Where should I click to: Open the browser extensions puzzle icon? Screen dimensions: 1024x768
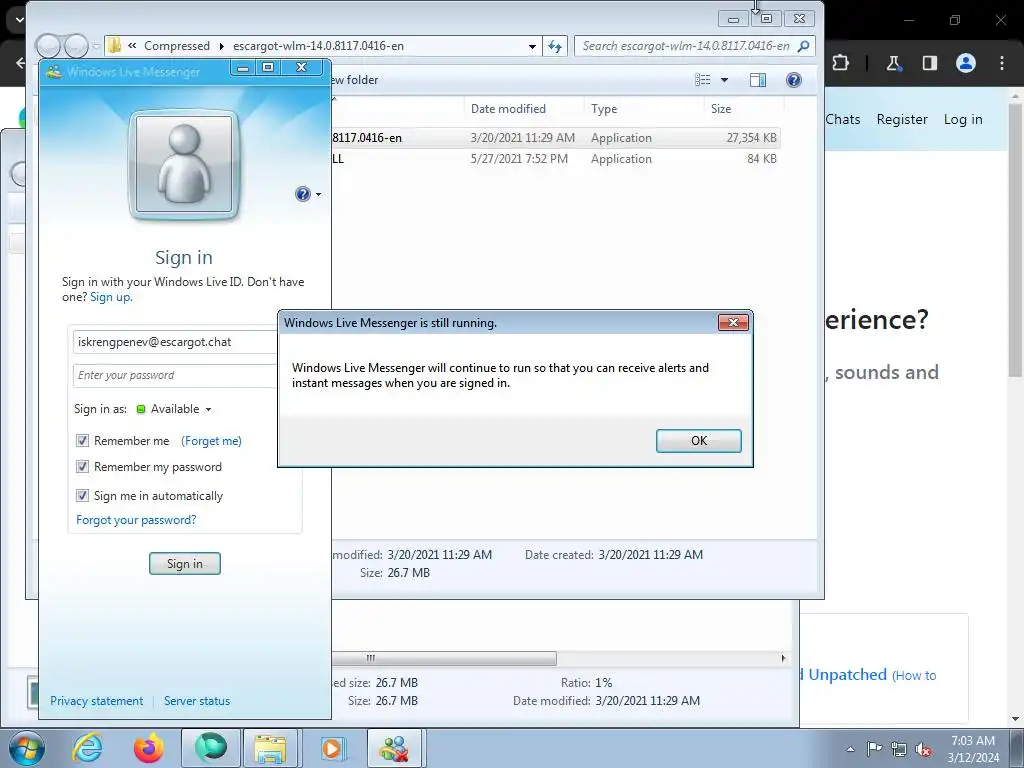point(840,63)
